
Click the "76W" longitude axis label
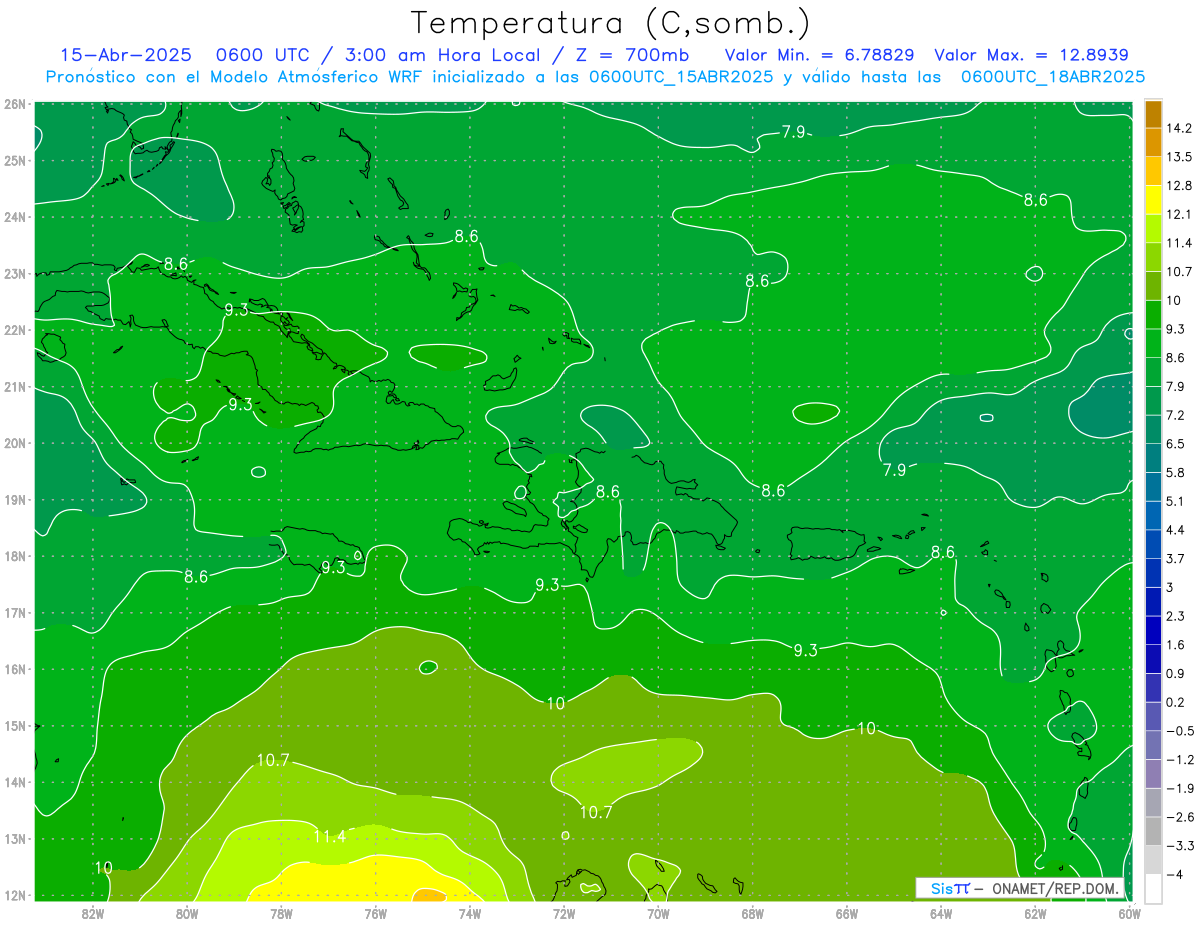[x=375, y=913]
